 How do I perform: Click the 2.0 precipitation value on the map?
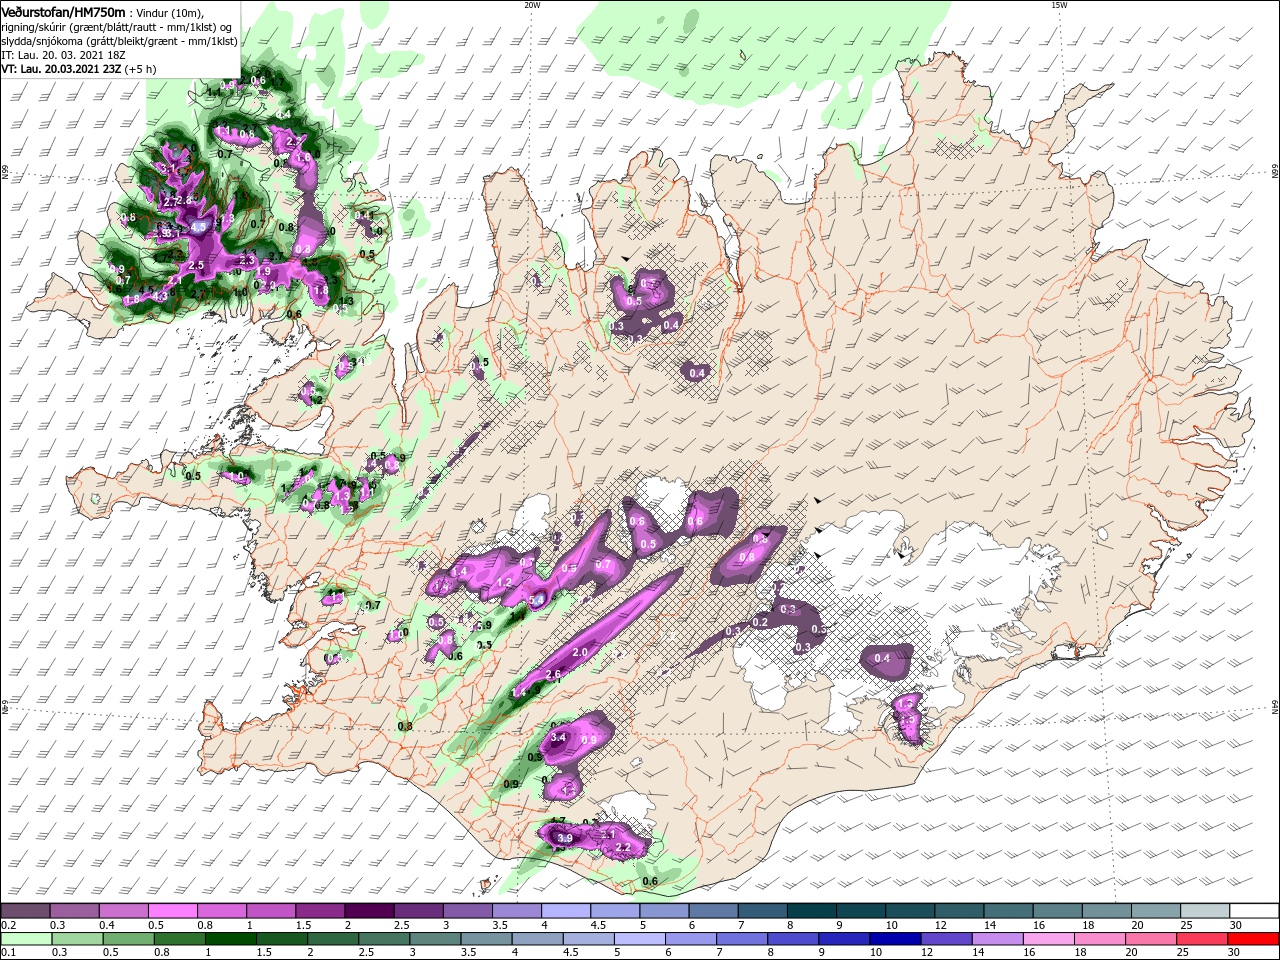pyautogui.click(x=580, y=652)
